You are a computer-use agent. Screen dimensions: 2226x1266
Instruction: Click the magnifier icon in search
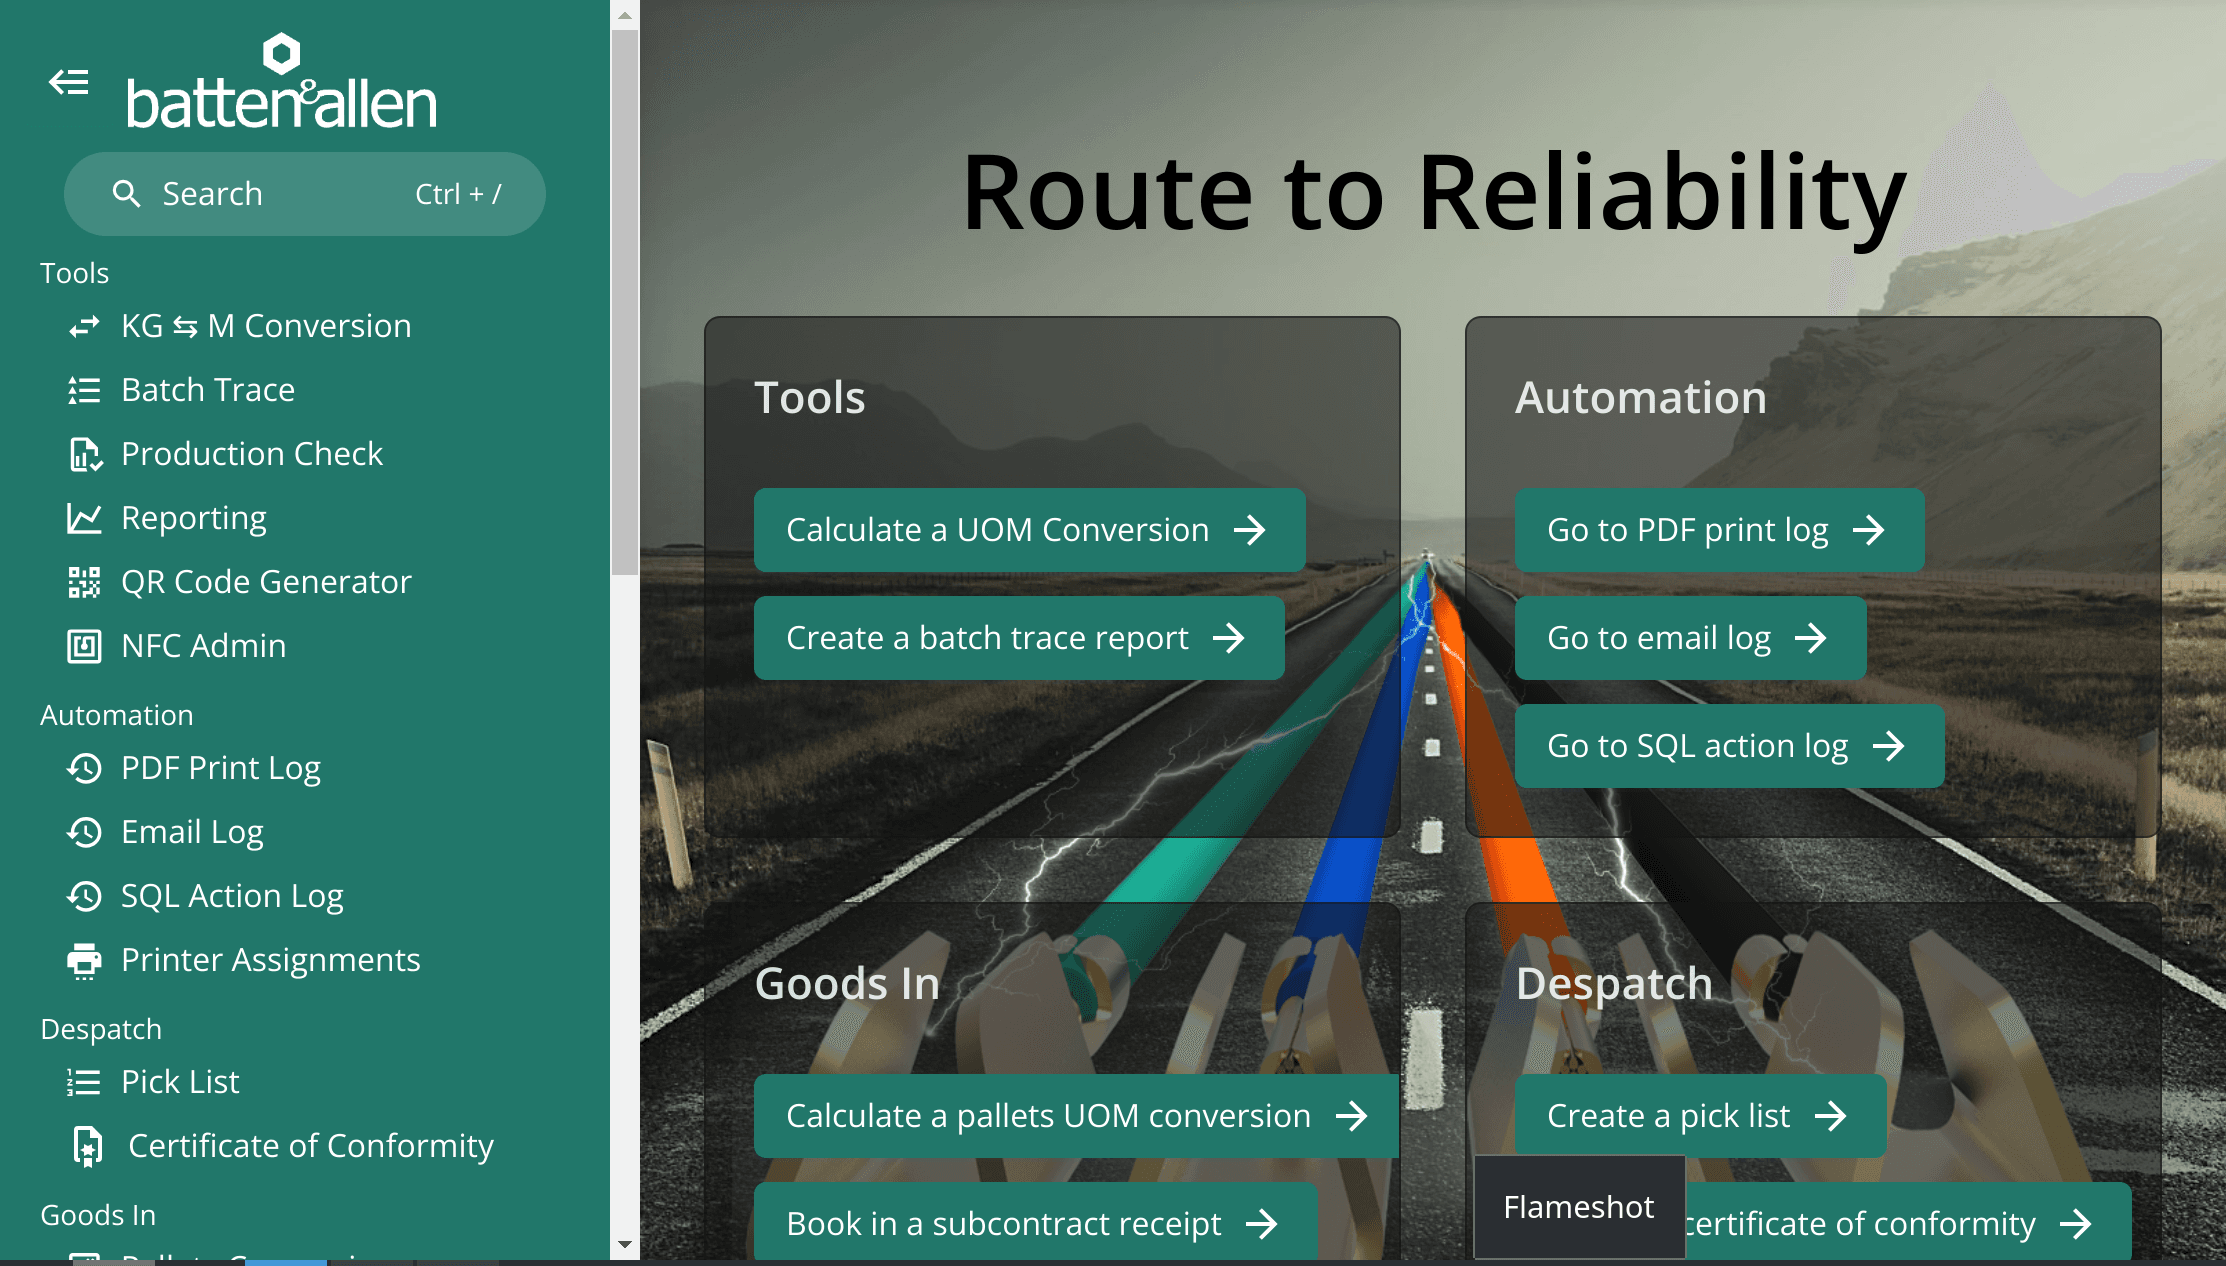pyautogui.click(x=126, y=194)
